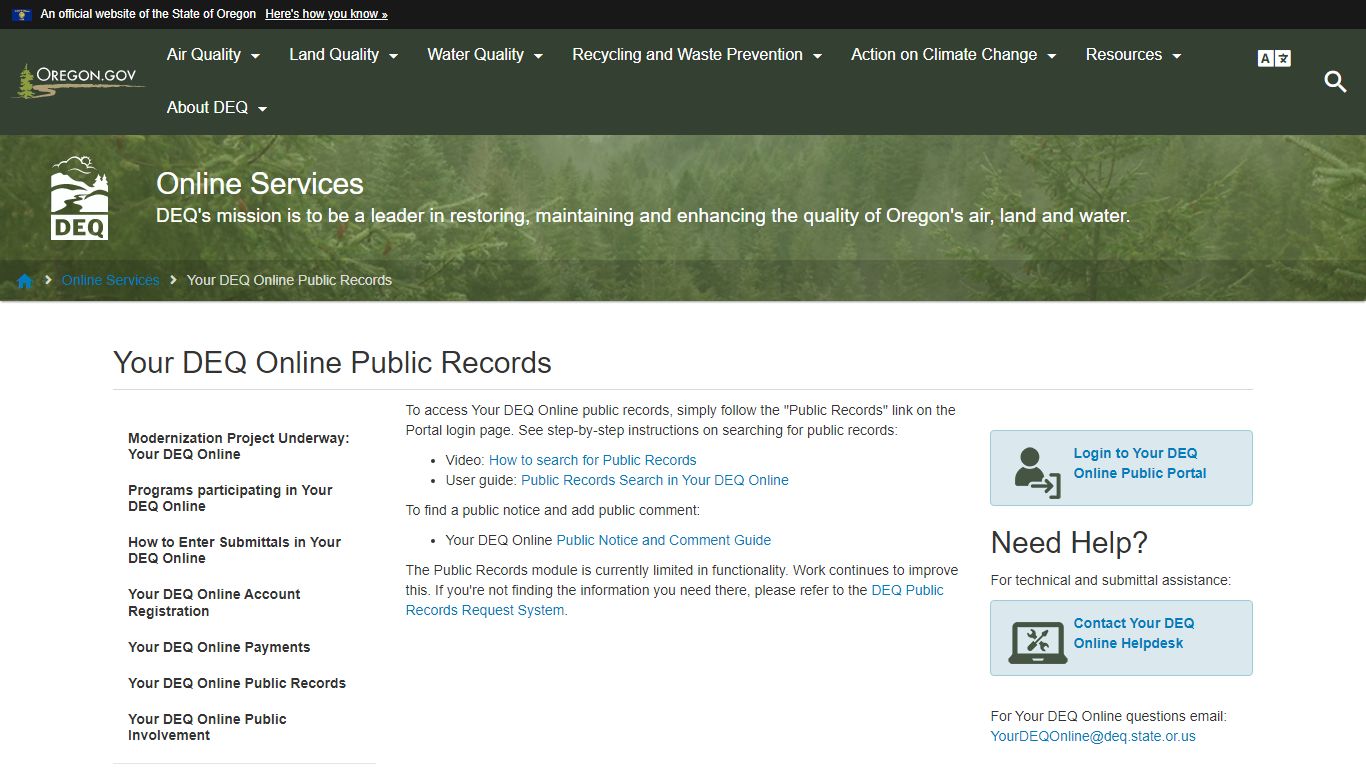The height and width of the screenshot is (768, 1366).
Task: Expand the About DEQ menu
Action: 217,108
